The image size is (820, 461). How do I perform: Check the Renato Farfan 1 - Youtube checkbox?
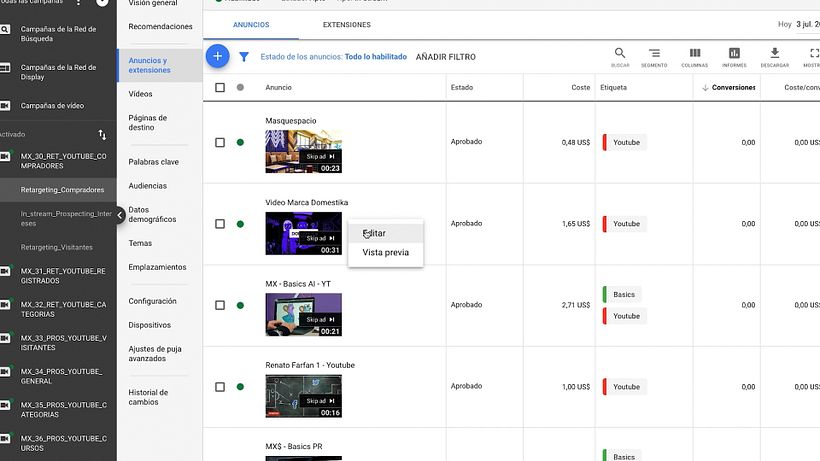[x=220, y=387]
